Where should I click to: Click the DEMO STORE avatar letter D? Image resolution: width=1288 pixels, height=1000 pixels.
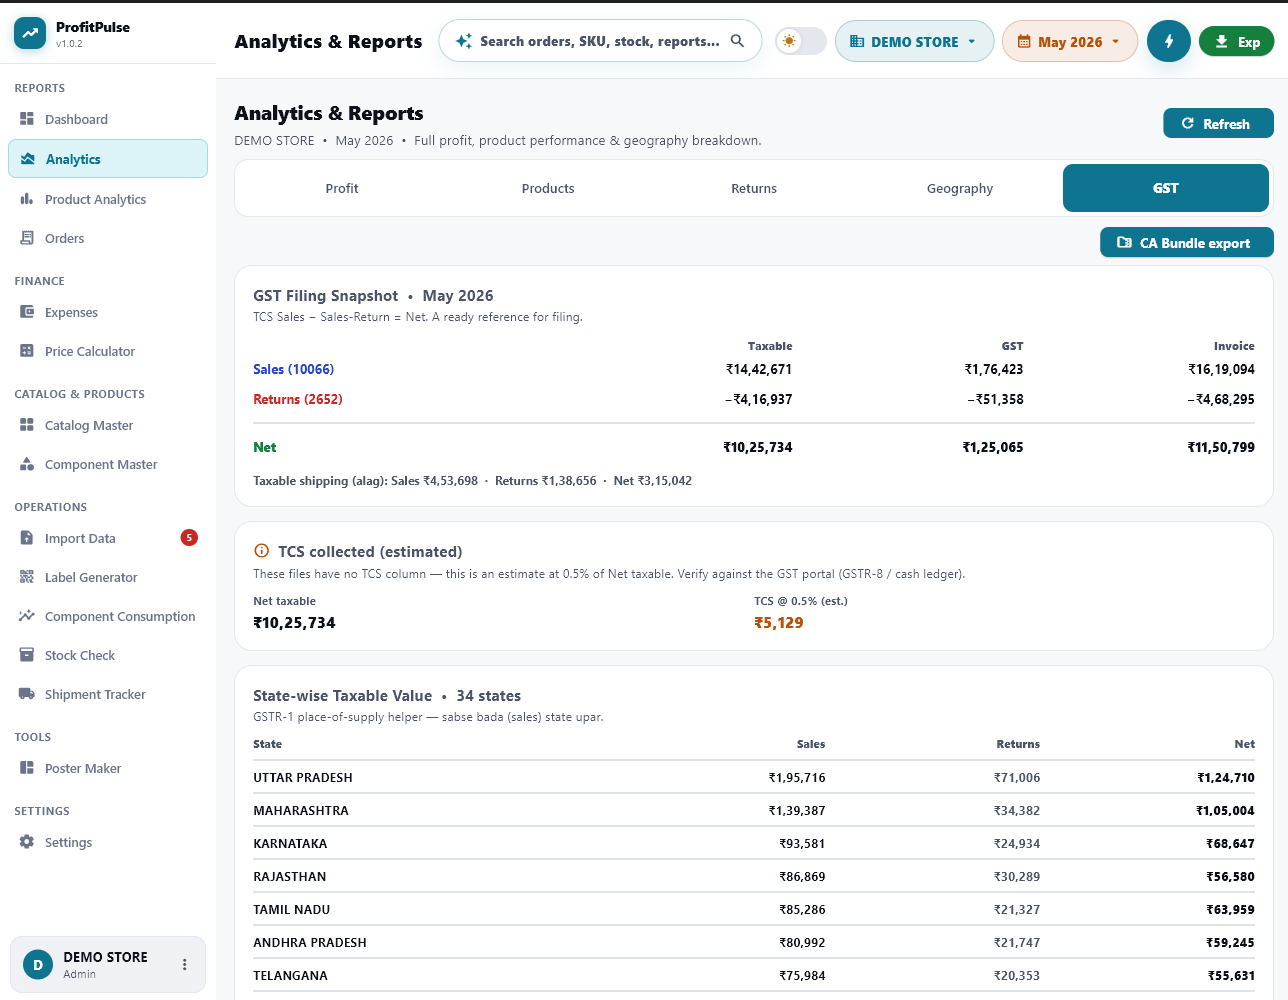click(38, 965)
